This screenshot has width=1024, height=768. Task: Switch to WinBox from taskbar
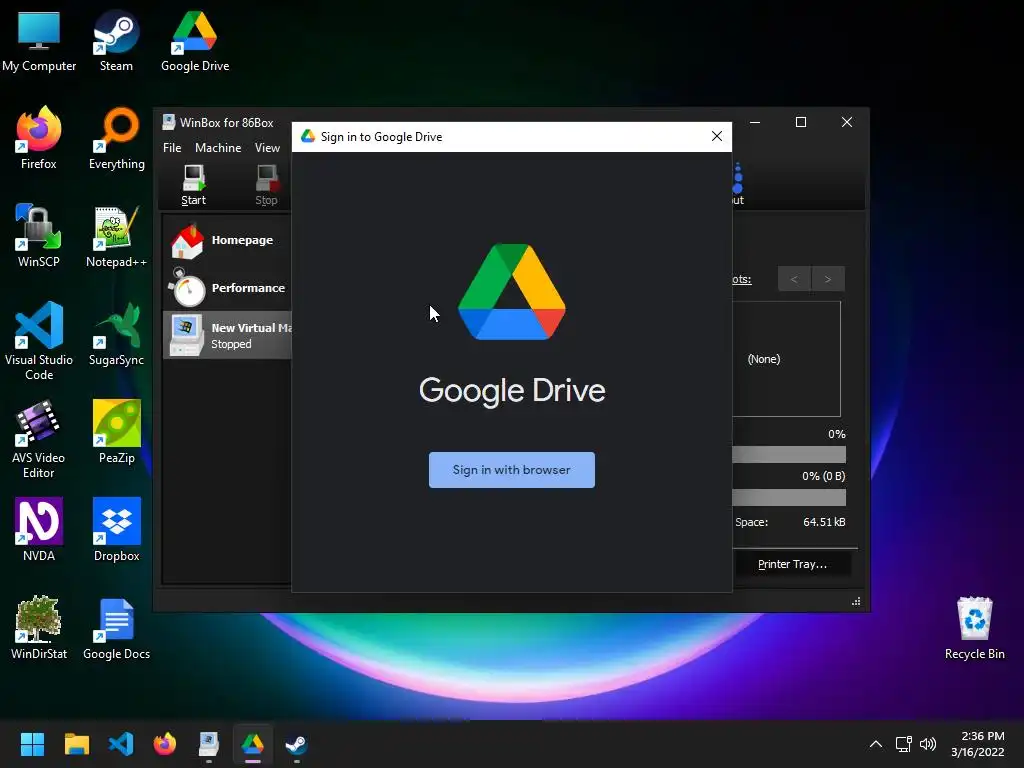209,744
